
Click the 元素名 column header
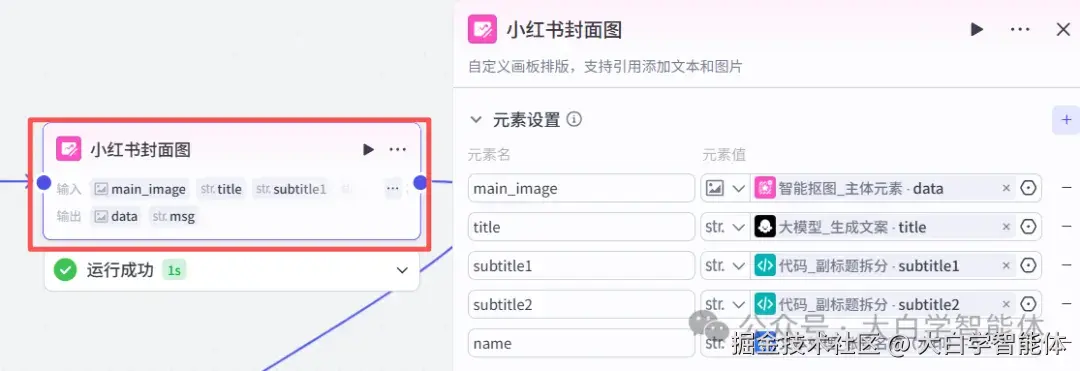pos(489,154)
